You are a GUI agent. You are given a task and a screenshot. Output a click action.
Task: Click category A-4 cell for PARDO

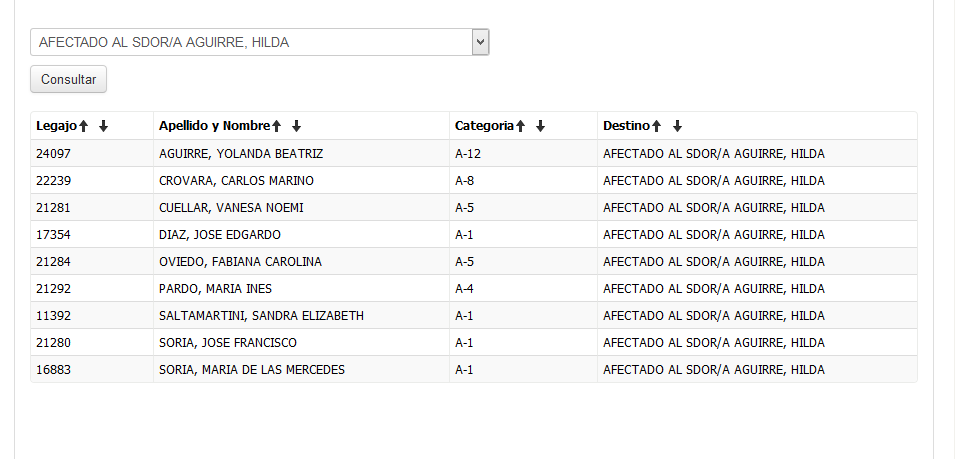(465, 289)
